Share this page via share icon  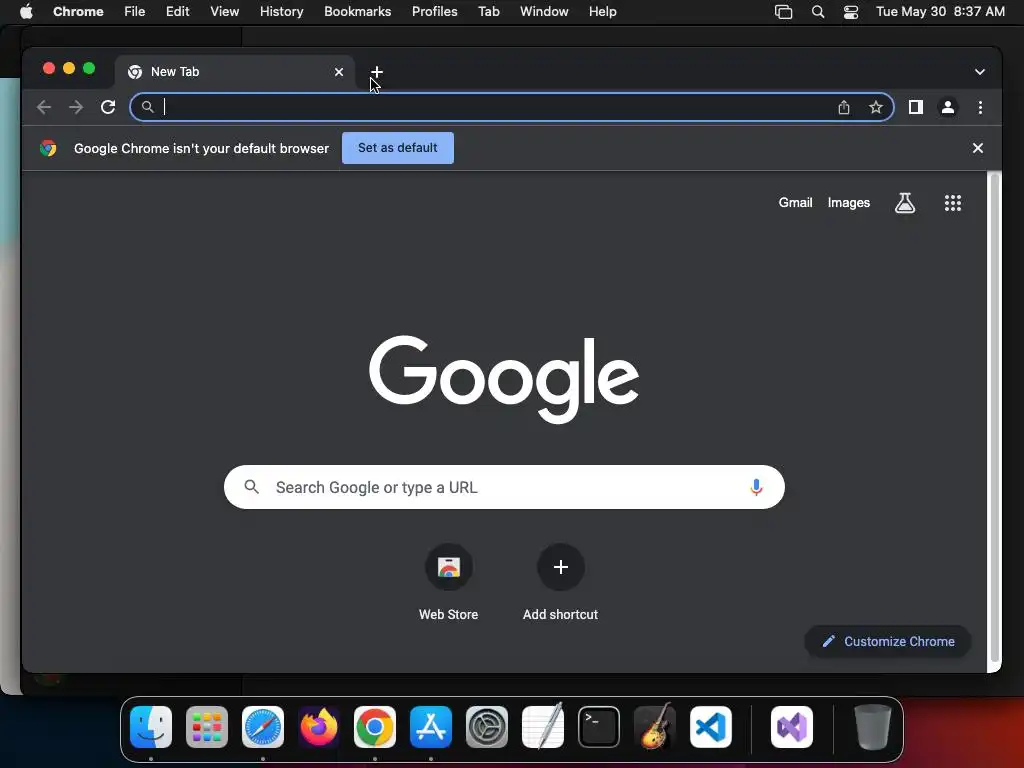(x=844, y=107)
